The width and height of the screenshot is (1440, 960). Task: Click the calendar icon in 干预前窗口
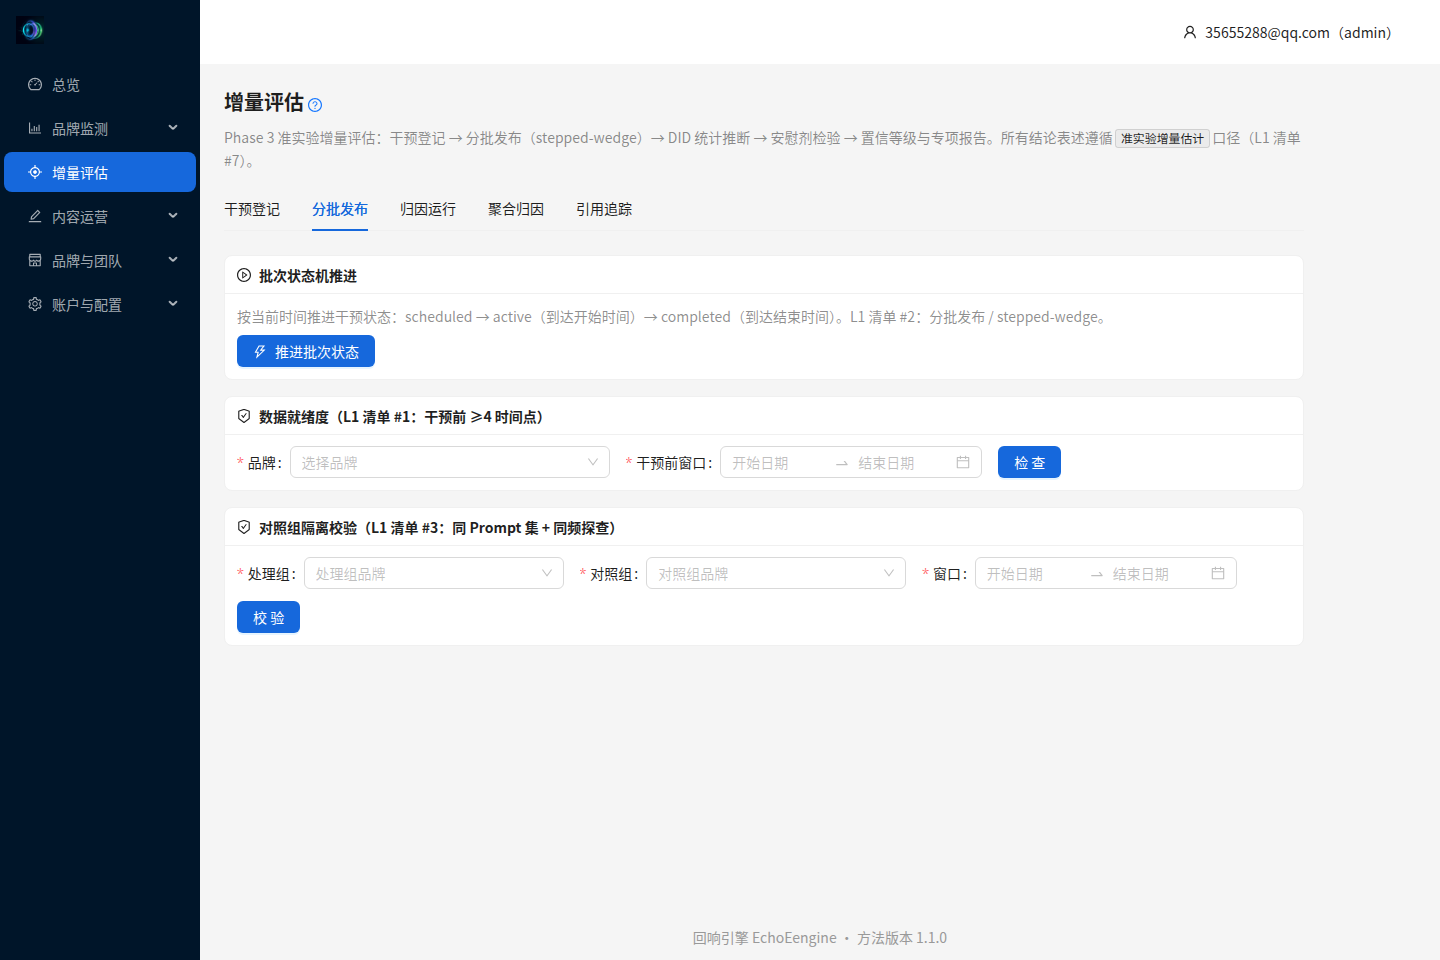click(x=963, y=462)
